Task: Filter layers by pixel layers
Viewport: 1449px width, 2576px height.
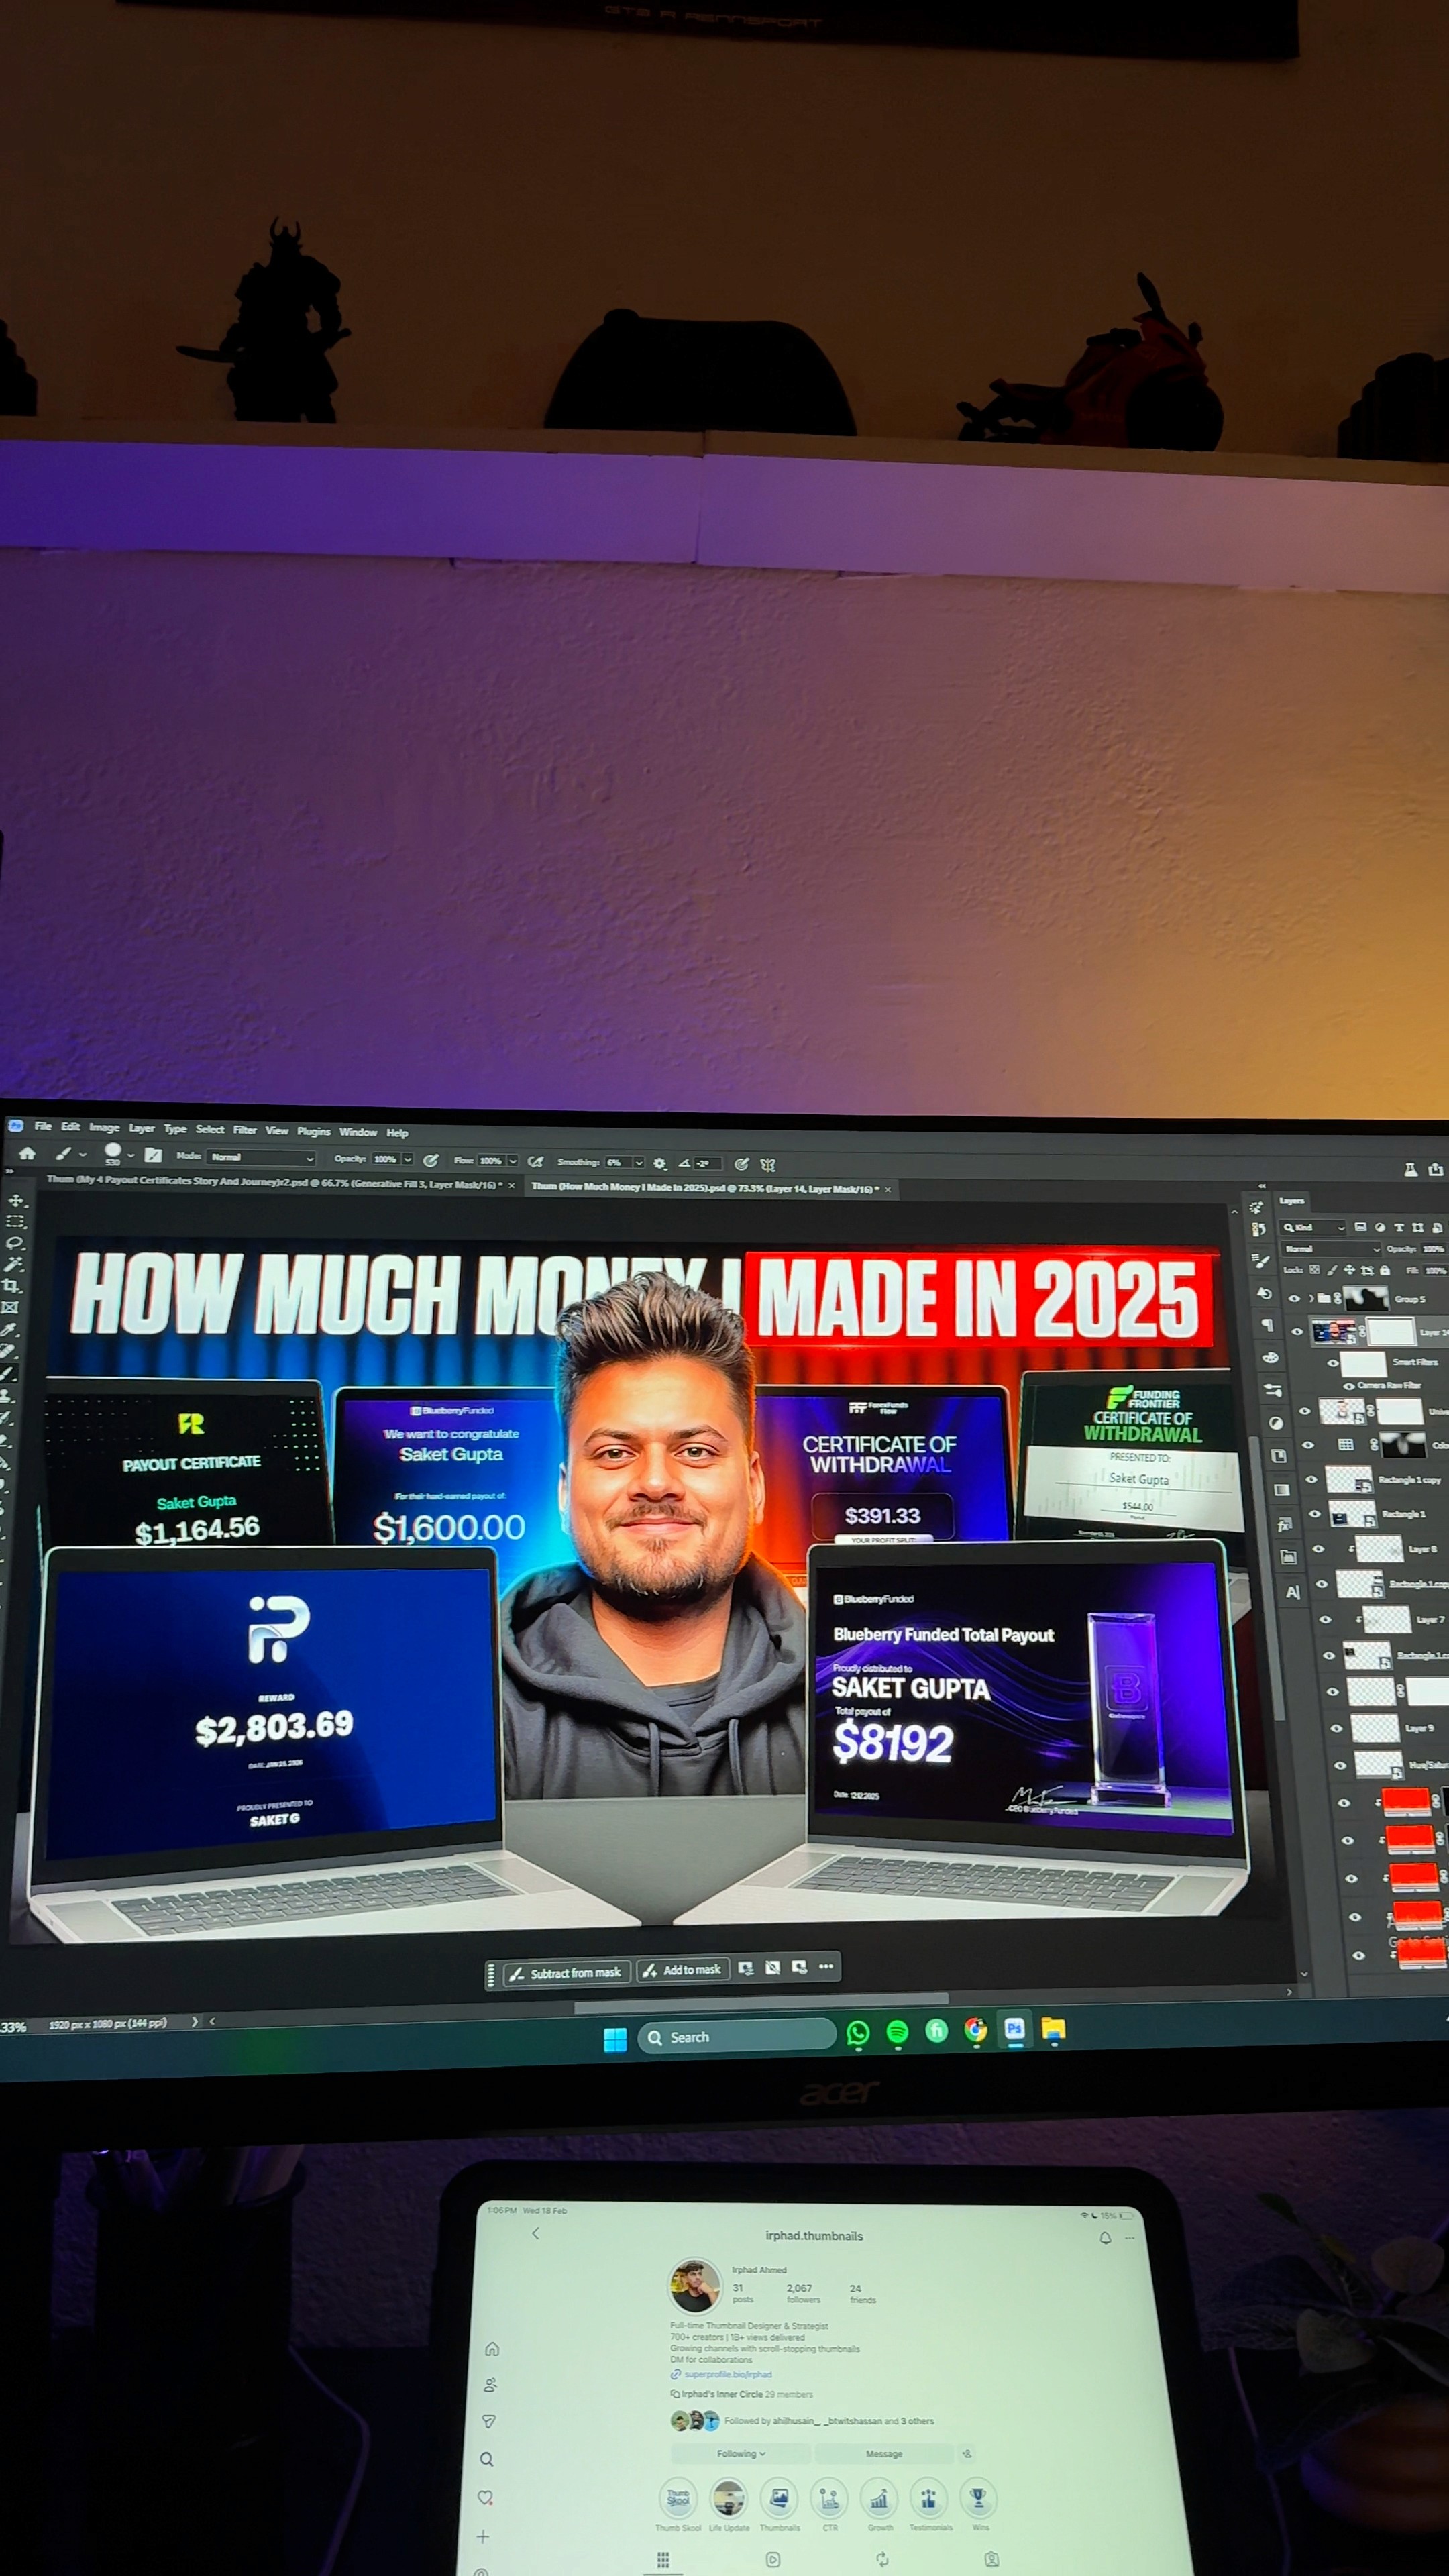Action: (x=1360, y=1227)
